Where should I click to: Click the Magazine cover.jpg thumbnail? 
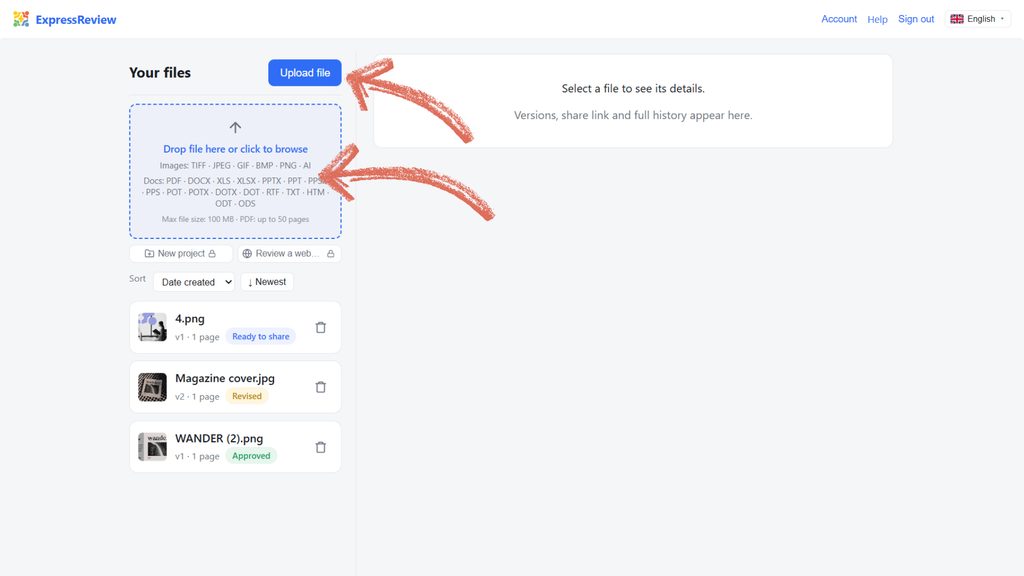click(152, 387)
